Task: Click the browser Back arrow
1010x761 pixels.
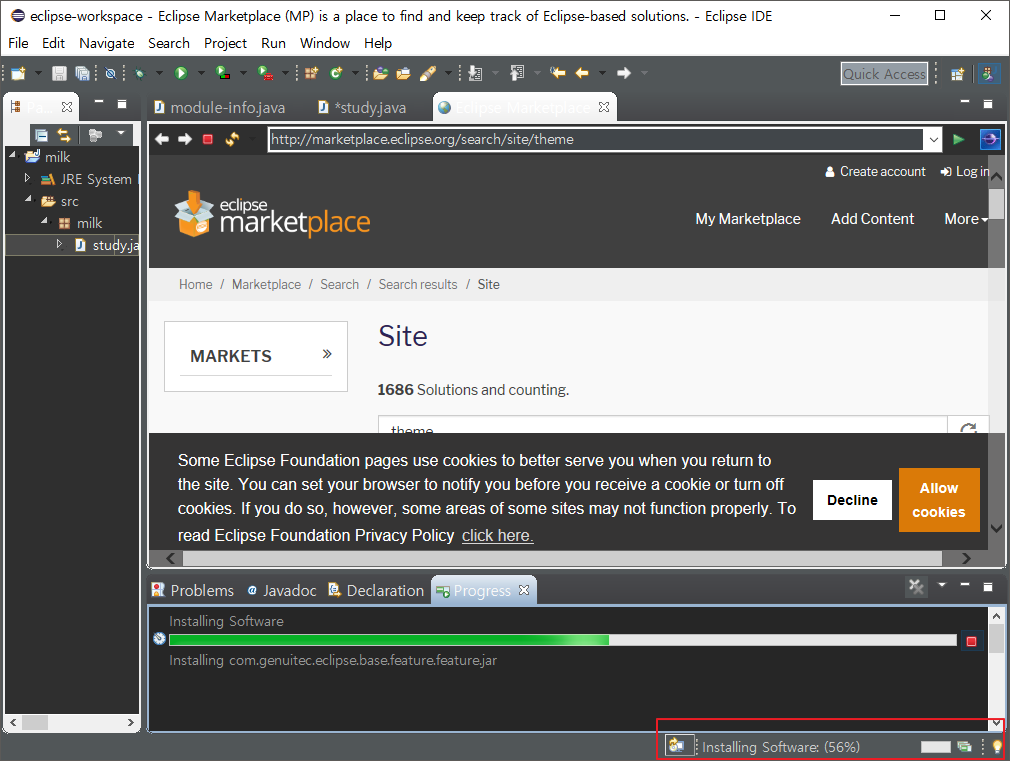Action: pos(162,139)
